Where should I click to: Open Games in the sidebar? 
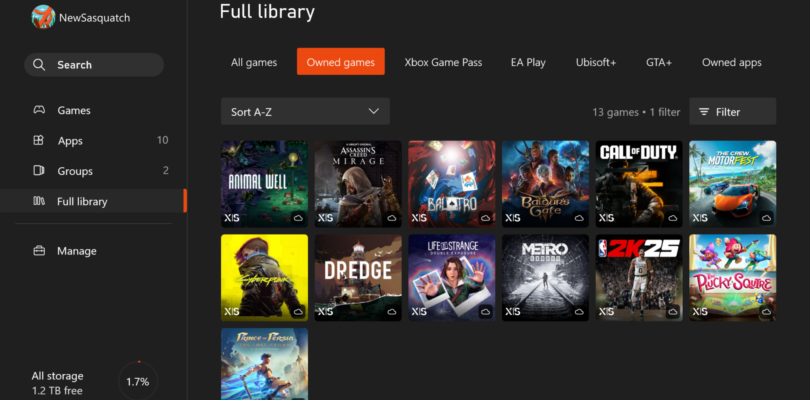(93, 110)
